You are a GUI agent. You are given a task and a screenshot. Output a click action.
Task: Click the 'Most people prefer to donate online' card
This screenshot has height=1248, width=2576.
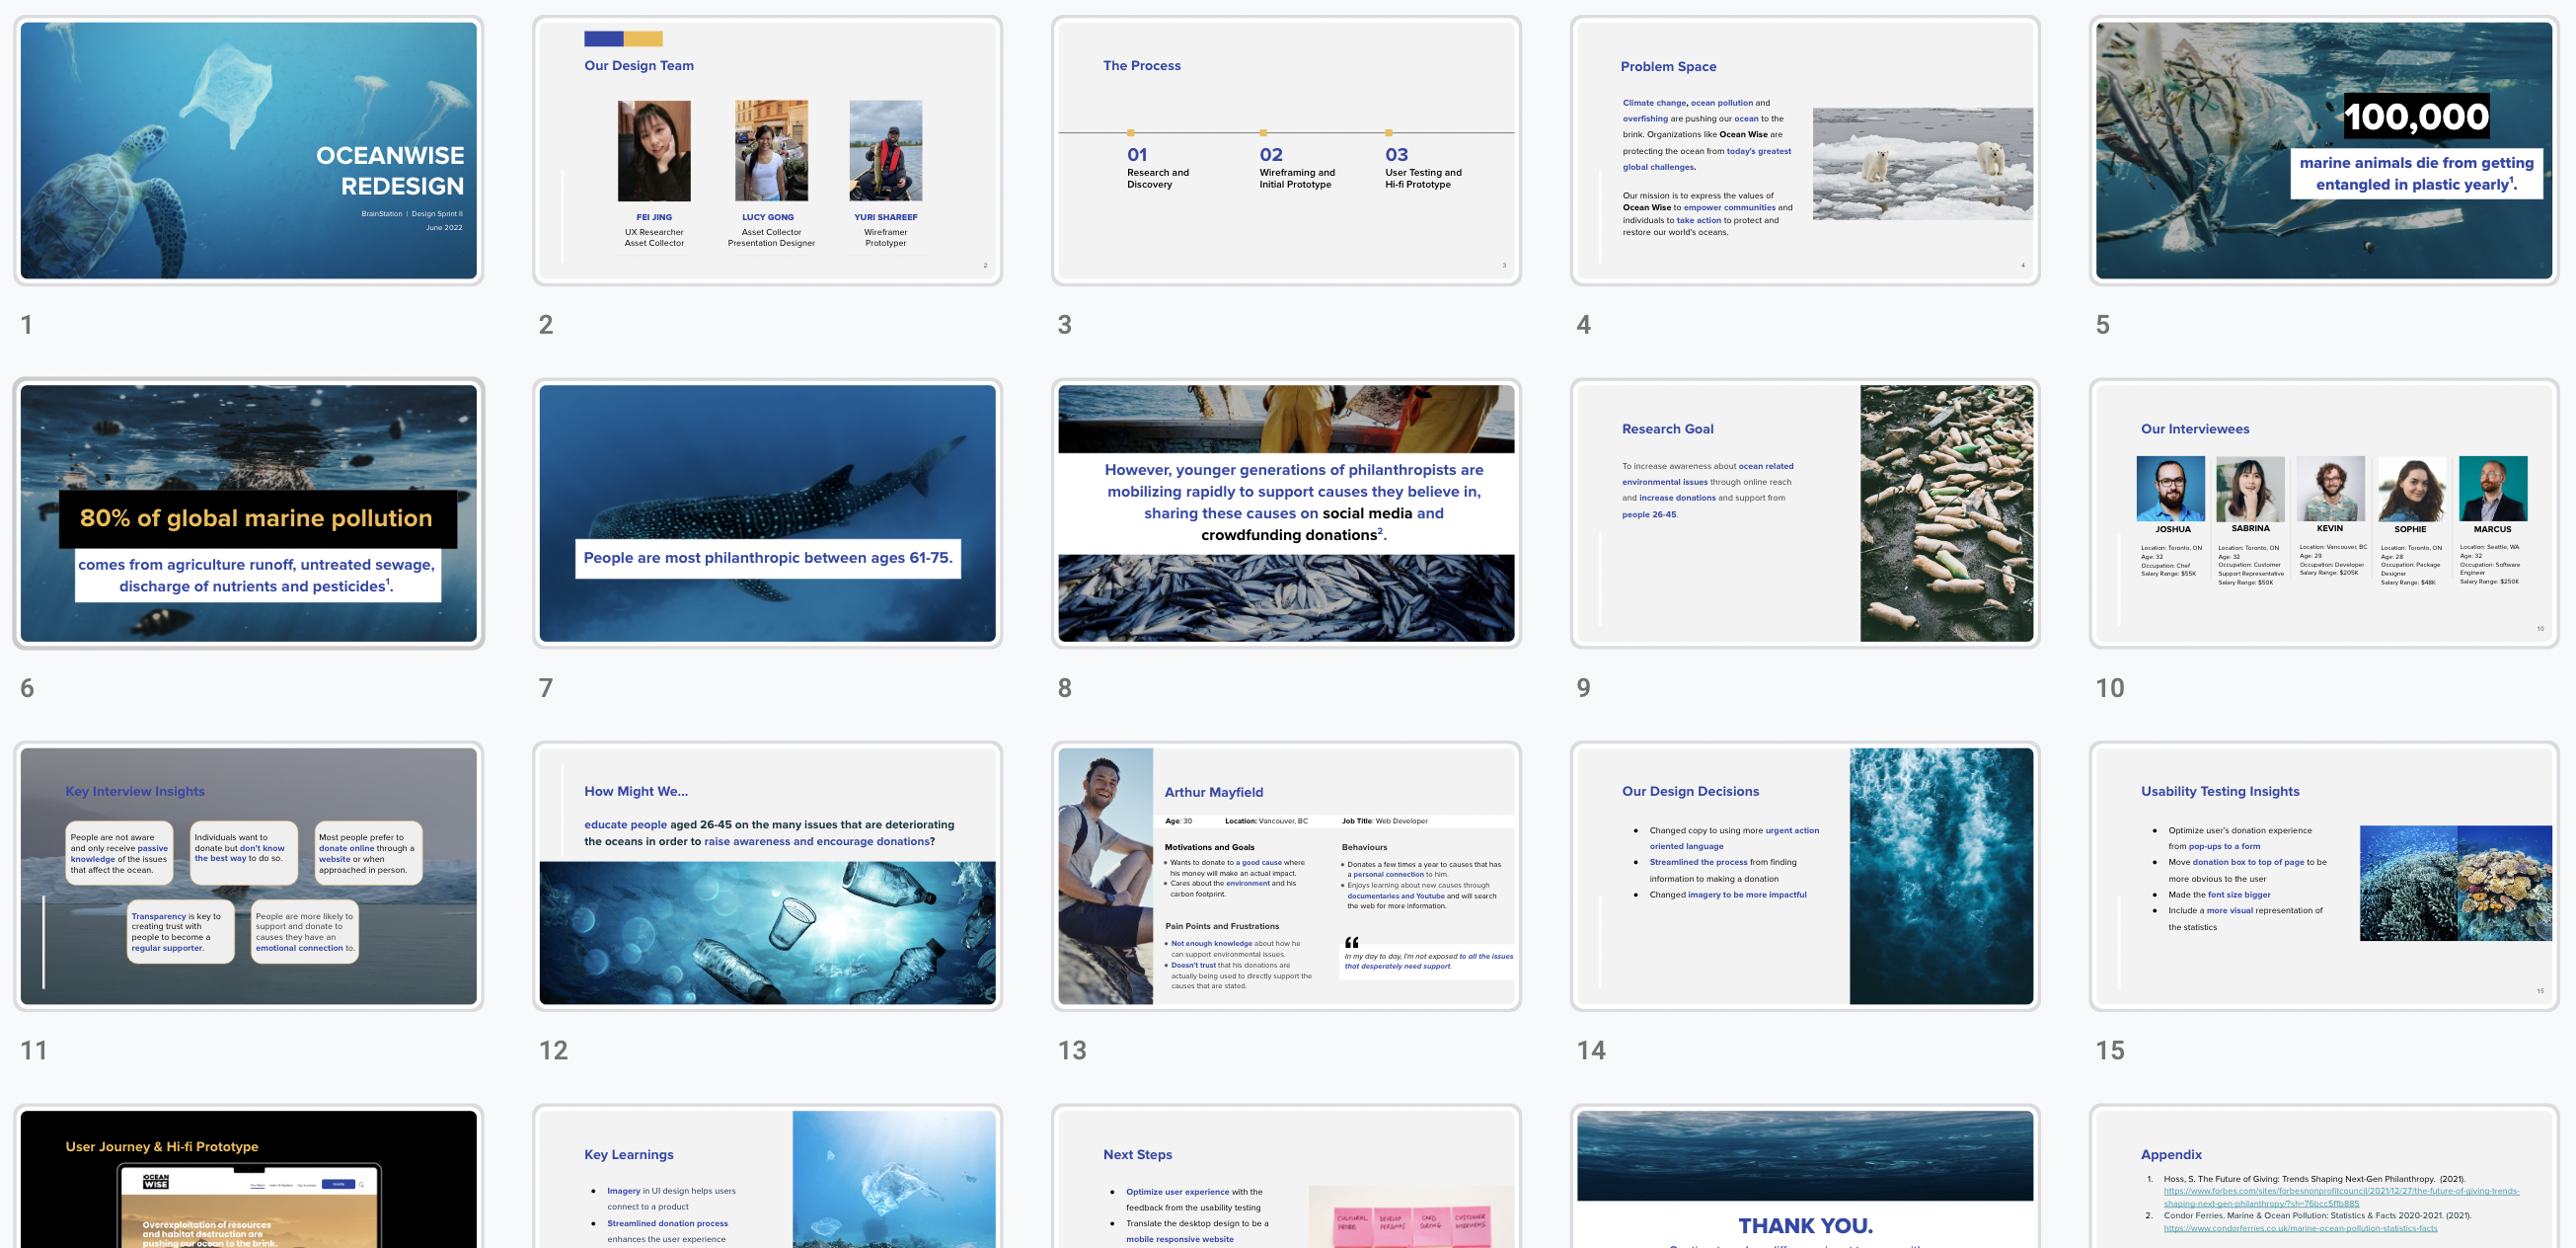[x=368, y=853]
